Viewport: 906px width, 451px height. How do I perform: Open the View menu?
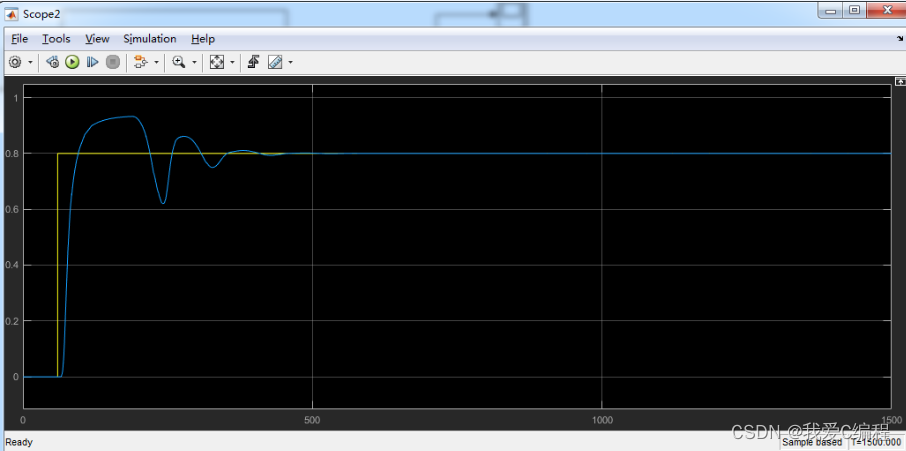pyautogui.click(x=97, y=39)
